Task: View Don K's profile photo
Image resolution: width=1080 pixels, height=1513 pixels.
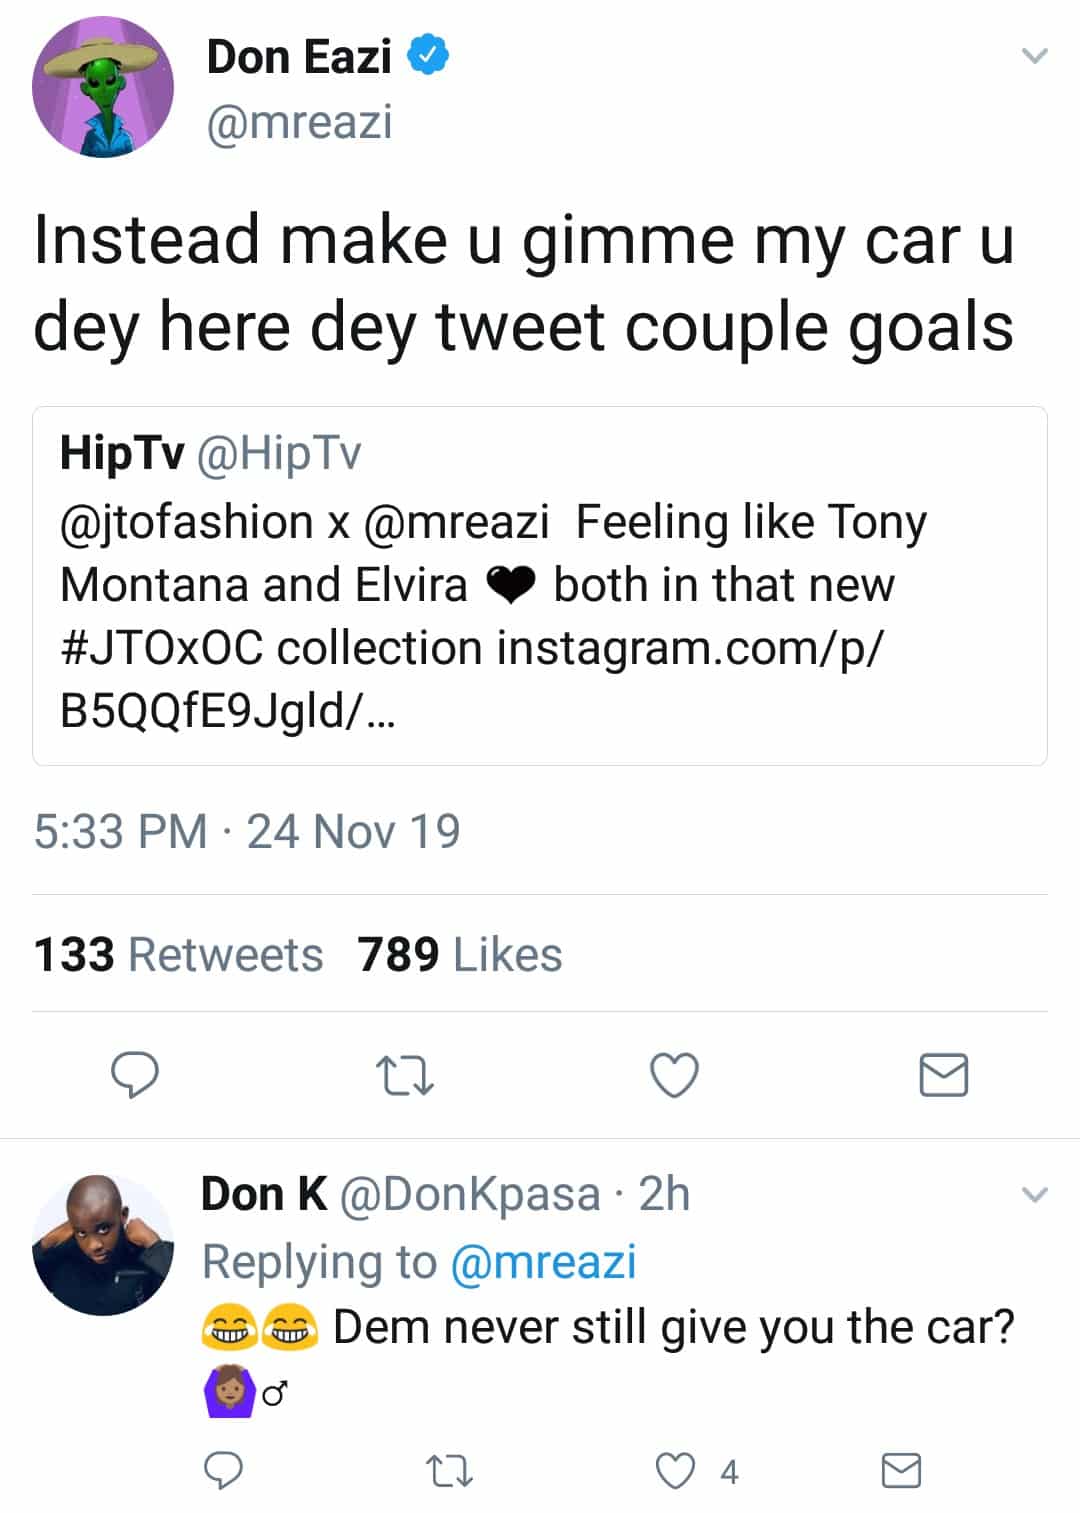Action: (103, 1244)
